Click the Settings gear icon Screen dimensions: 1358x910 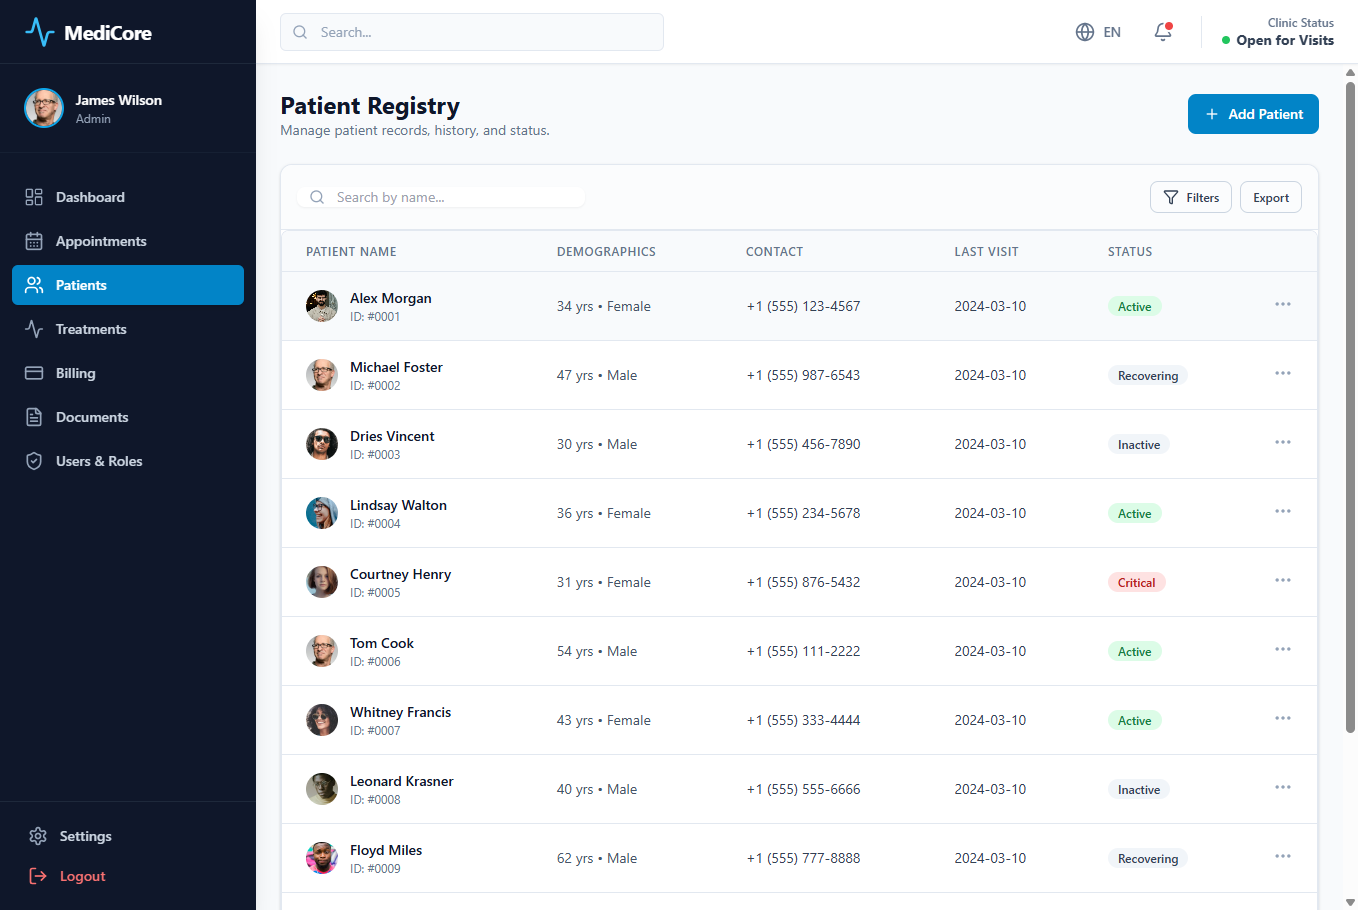tap(38, 836)
